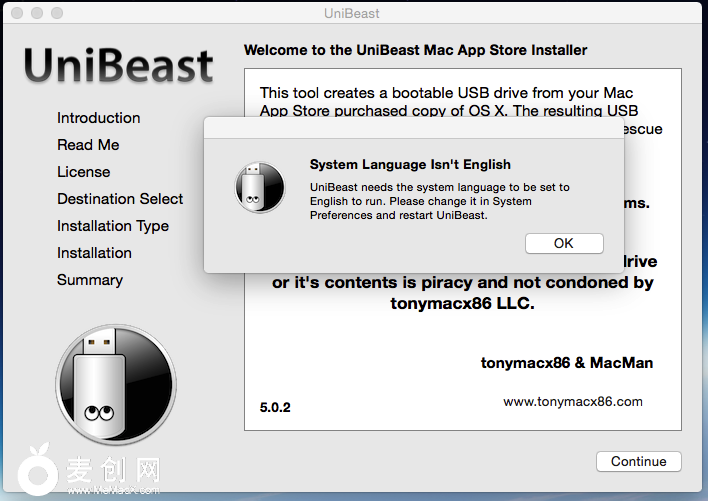
Task: Open the www.tonymacx86.com link
Action: (x=572, y=402)
